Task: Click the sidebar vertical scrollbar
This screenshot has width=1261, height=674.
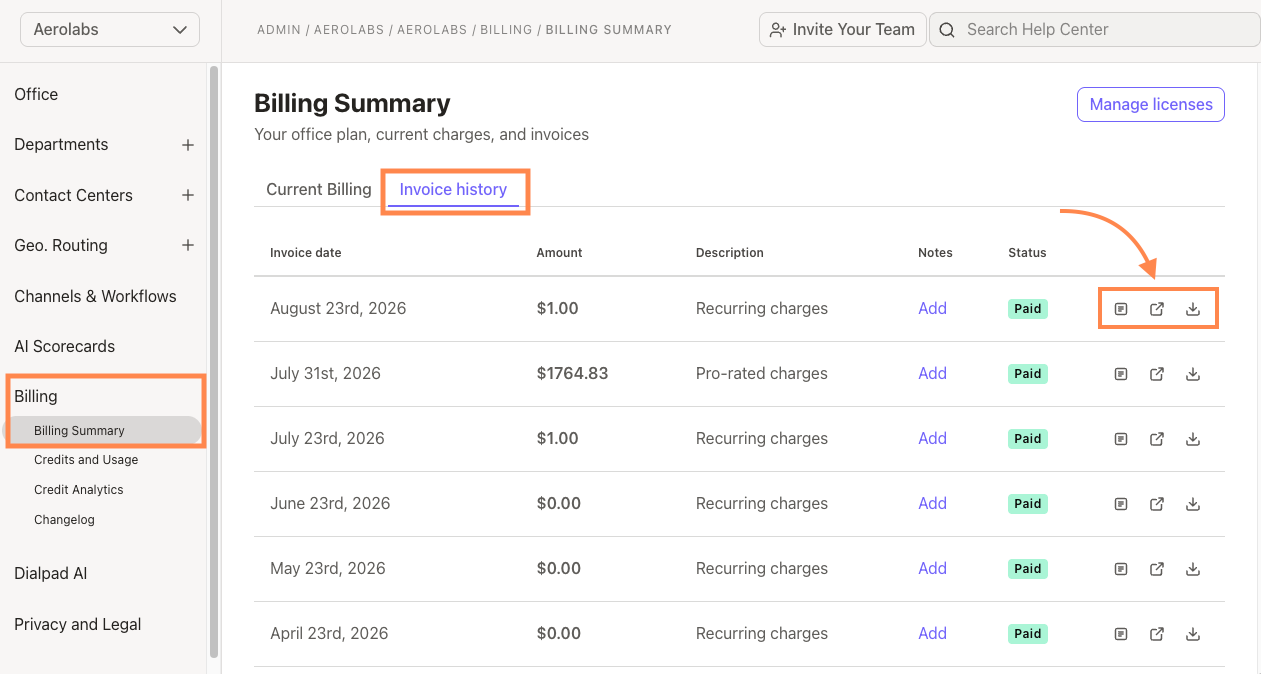Action: tap(214, 360)
